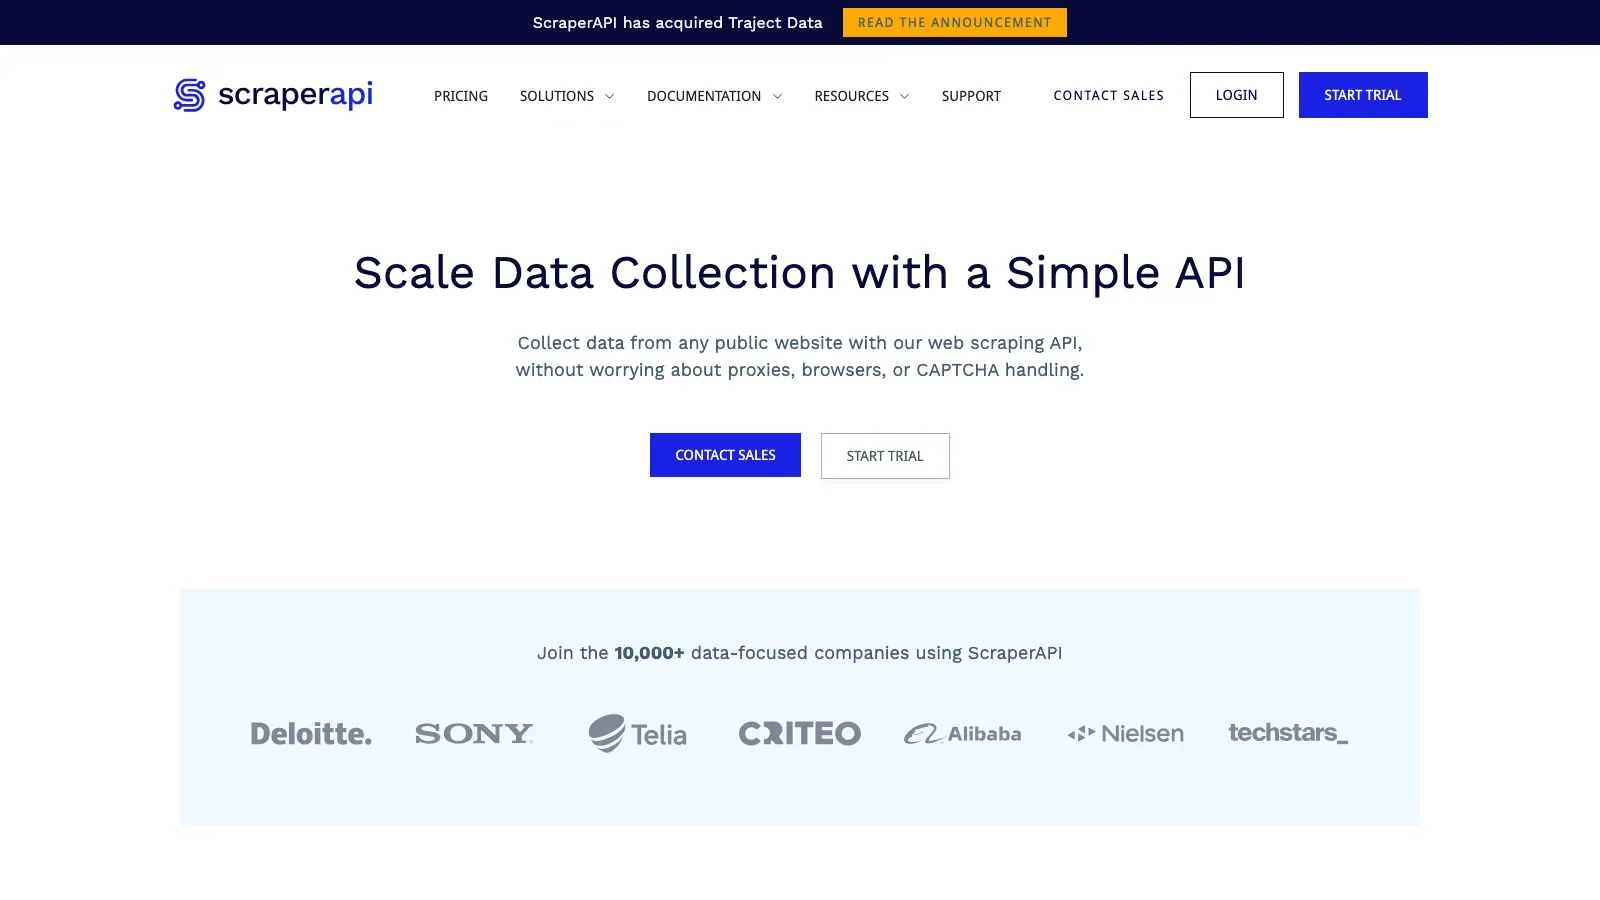Open the Login button
The width and height of the screenshot is (1600, 900).
pyautogui.click(x=1237, y=95)
